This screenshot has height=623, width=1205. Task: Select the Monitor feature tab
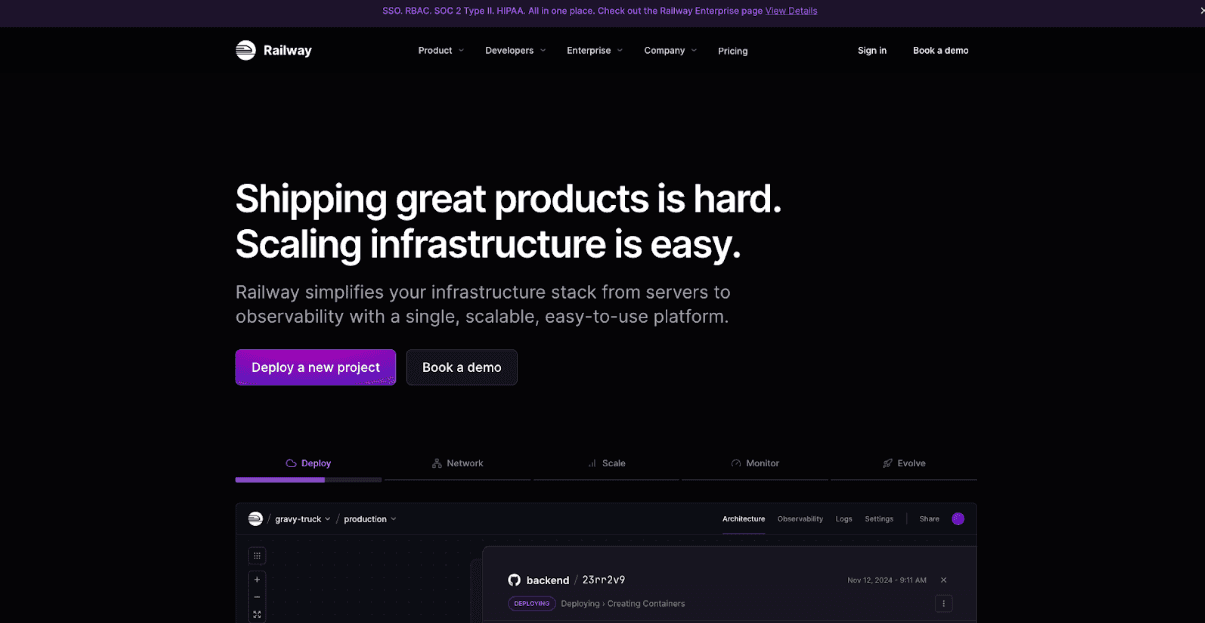[755, 463]
